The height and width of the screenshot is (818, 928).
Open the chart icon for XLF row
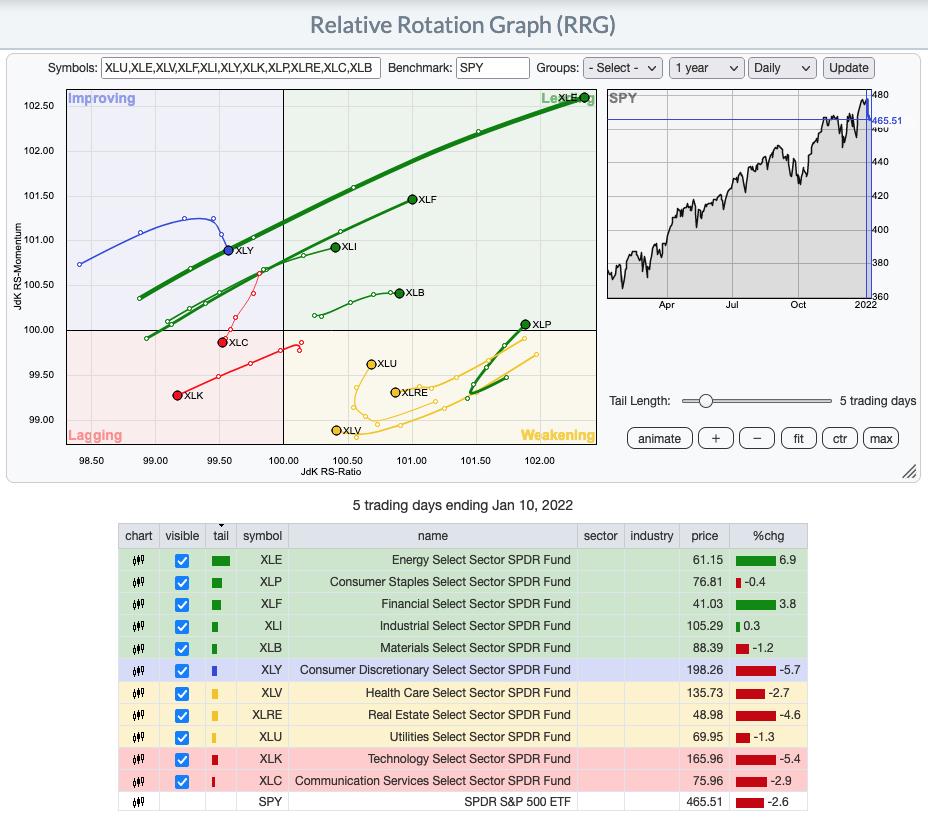coord(138,604)
